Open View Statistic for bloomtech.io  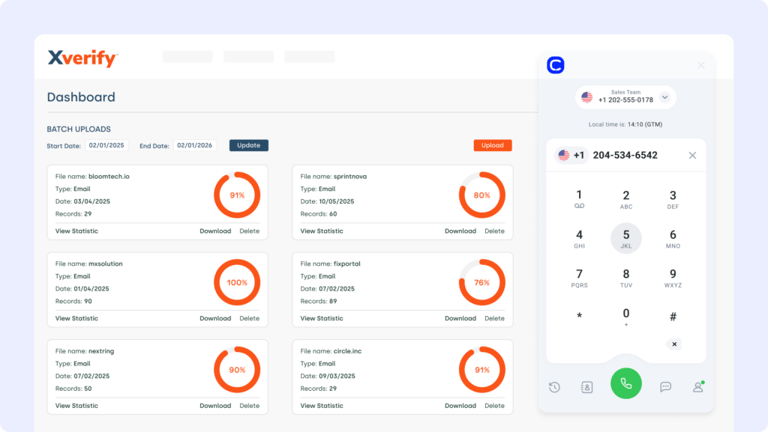coord(76,231)
